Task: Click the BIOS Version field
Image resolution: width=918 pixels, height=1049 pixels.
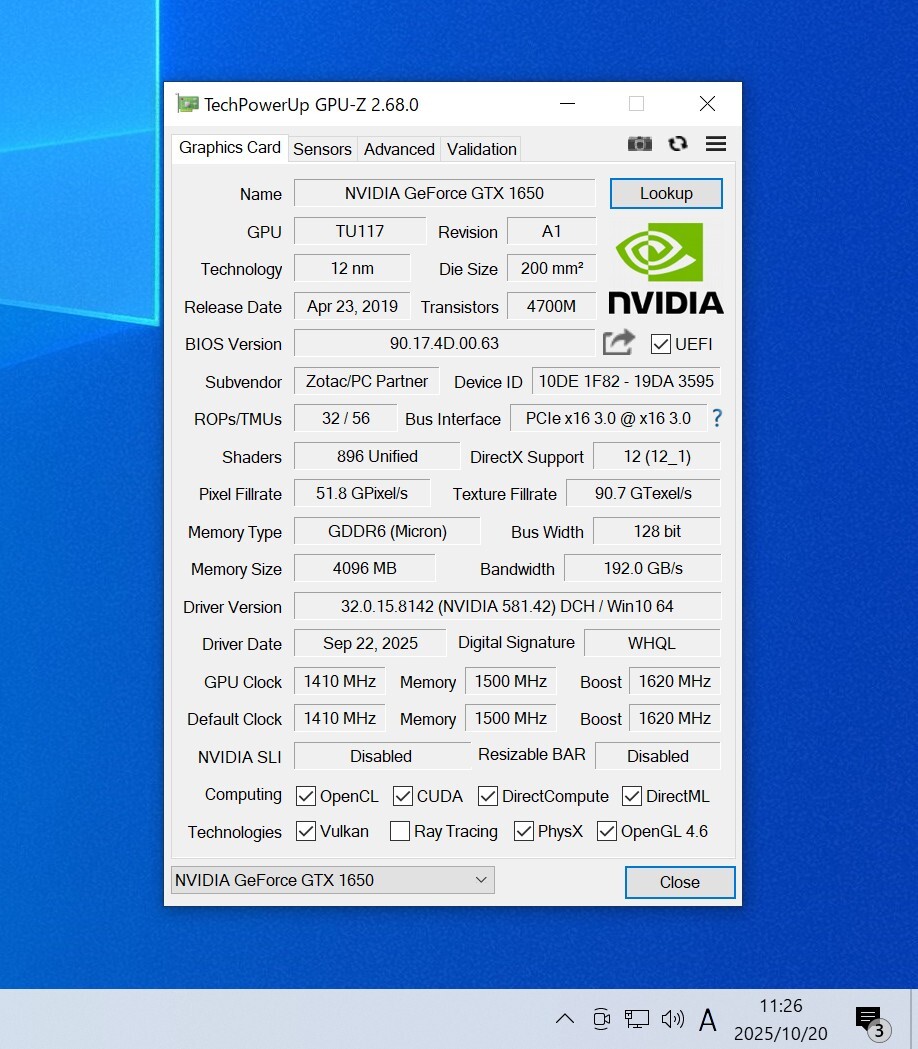Action: (x=444, y=343)
